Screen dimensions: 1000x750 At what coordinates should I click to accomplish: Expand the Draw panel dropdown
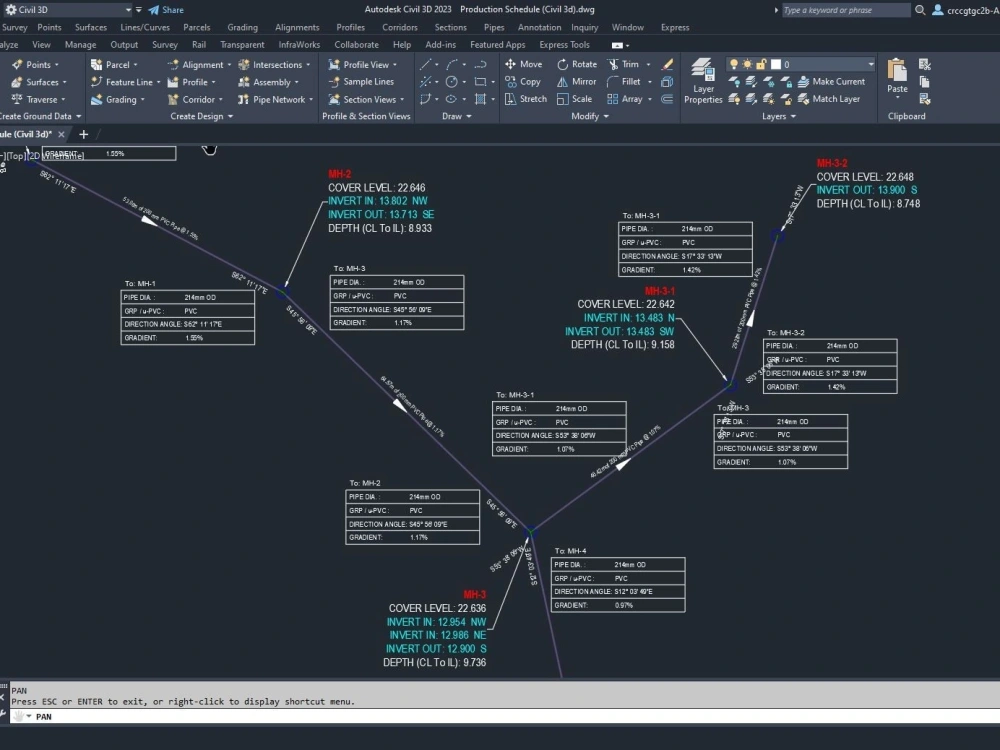pyautogui.click(x=471, y=116)
